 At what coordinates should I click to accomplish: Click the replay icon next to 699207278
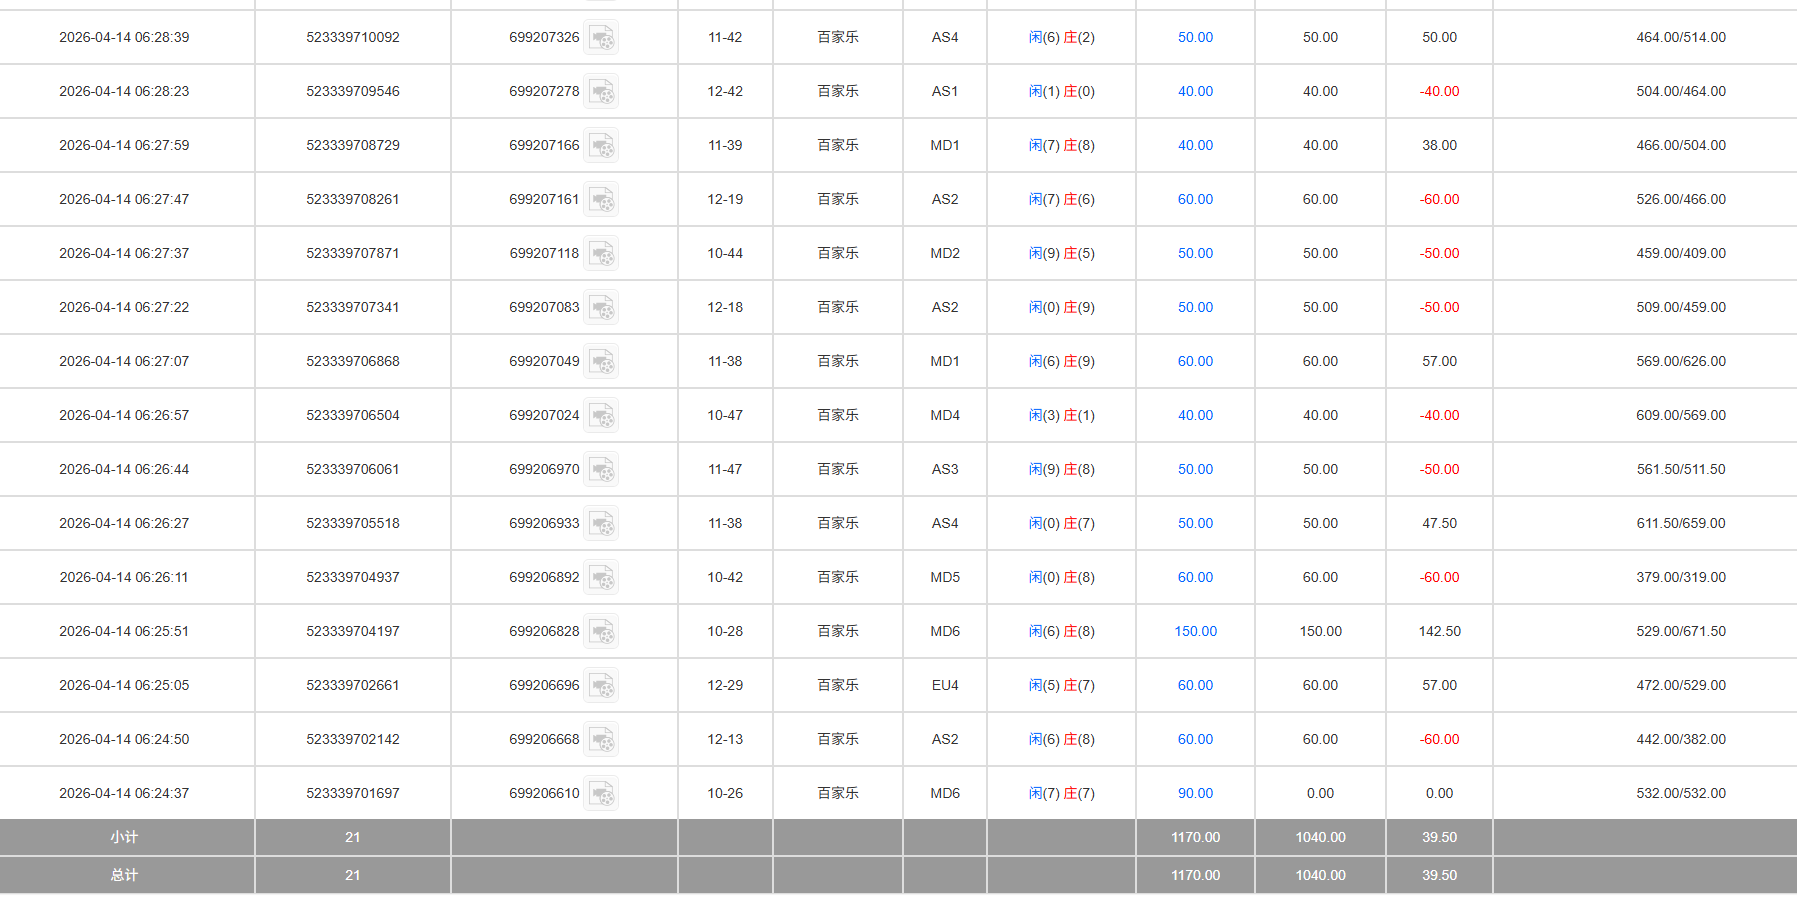pos(601,92)
